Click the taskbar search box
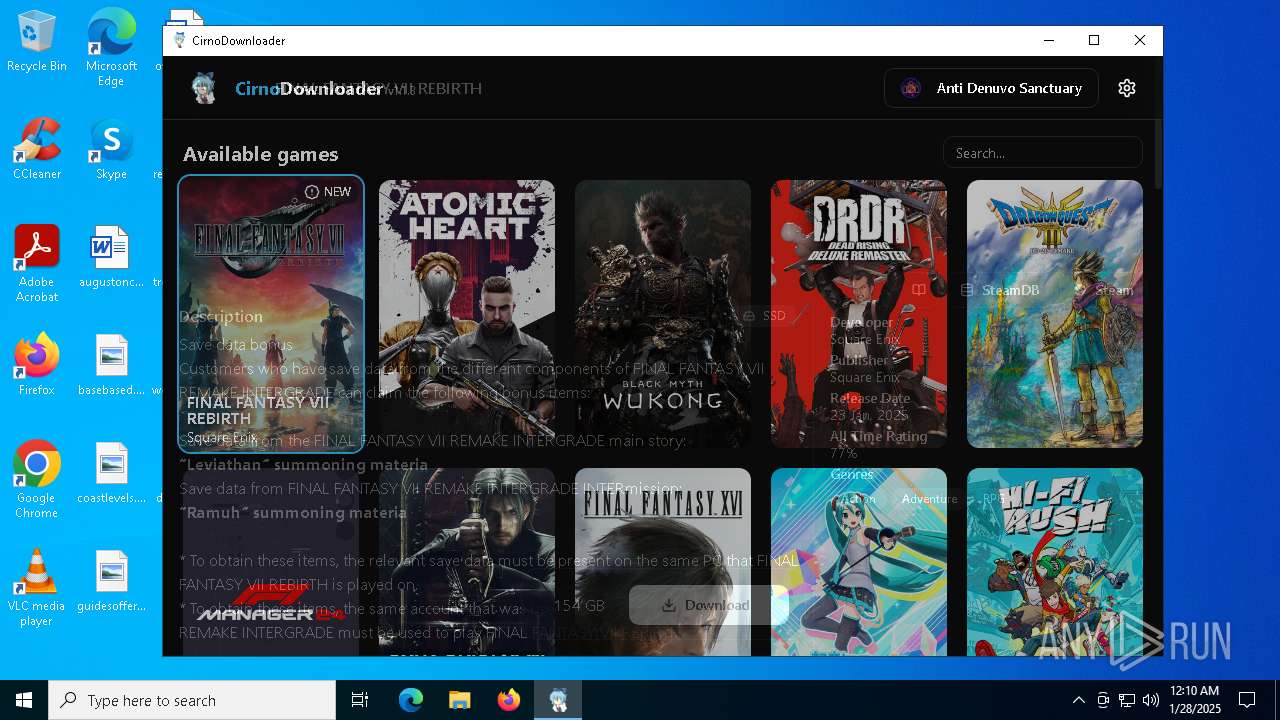Image resolution: width=1280 pixels, height=720 pixels. (x=192, y=700)
